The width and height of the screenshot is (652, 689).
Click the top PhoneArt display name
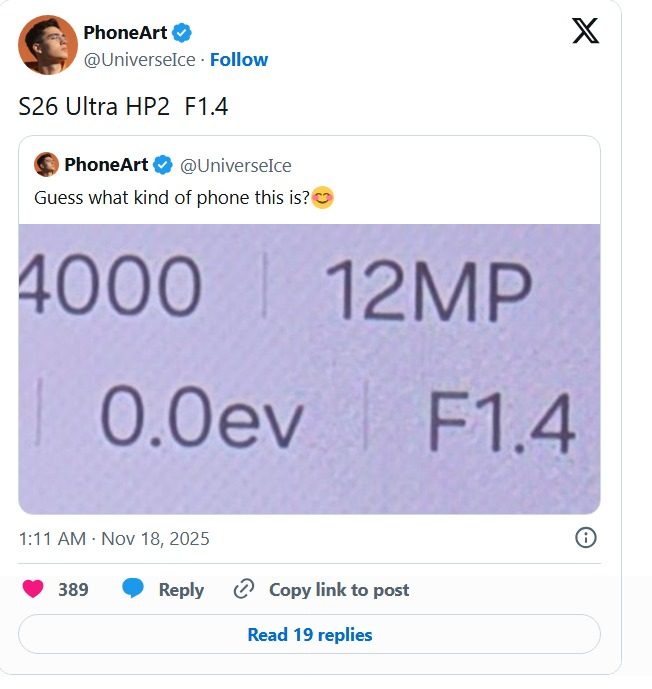(x=124, y=33)
